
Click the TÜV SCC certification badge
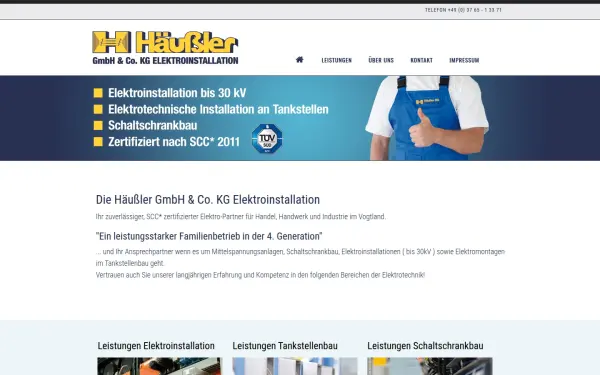tap(267, 139)
